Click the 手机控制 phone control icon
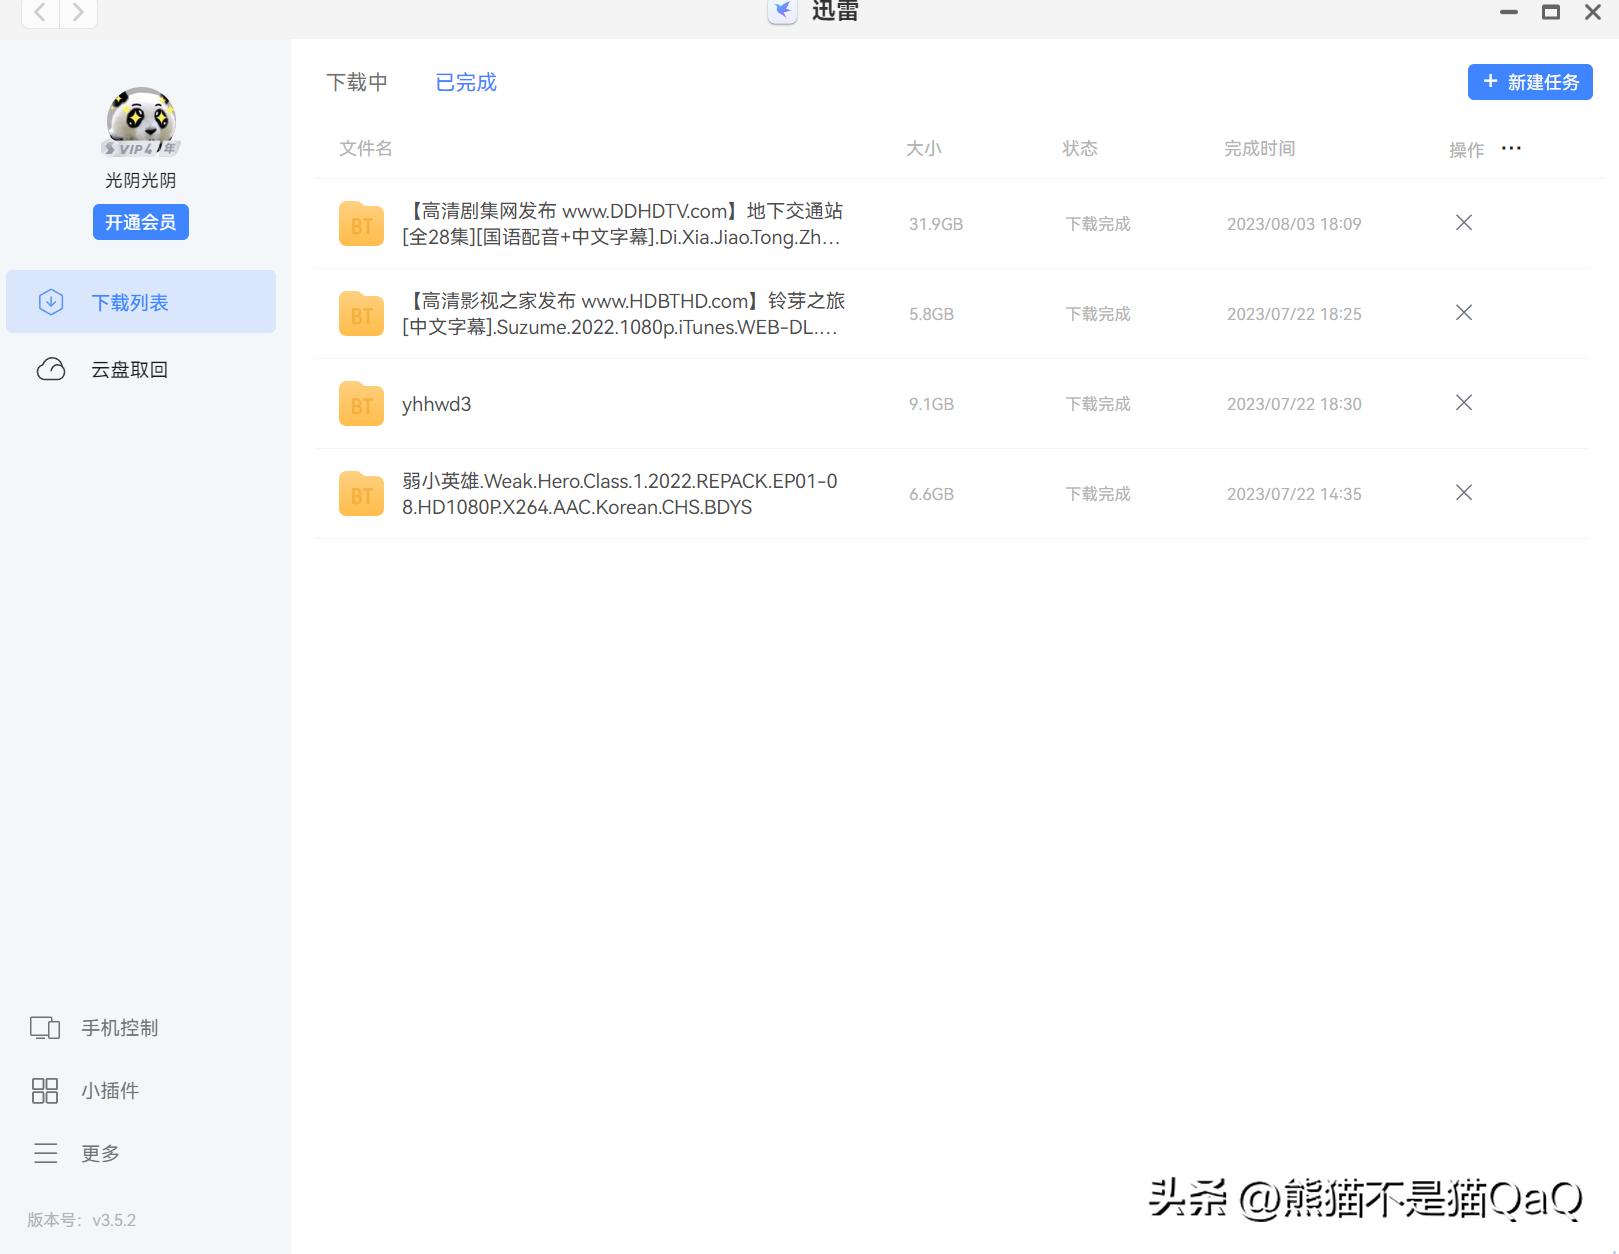 [45, 1027]
